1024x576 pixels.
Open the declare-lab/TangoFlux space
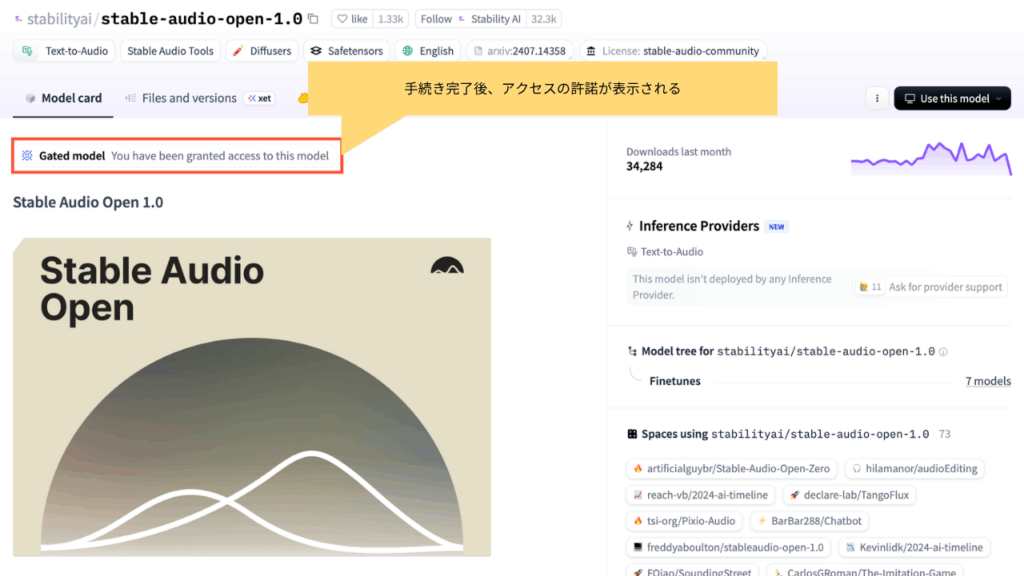846,495
